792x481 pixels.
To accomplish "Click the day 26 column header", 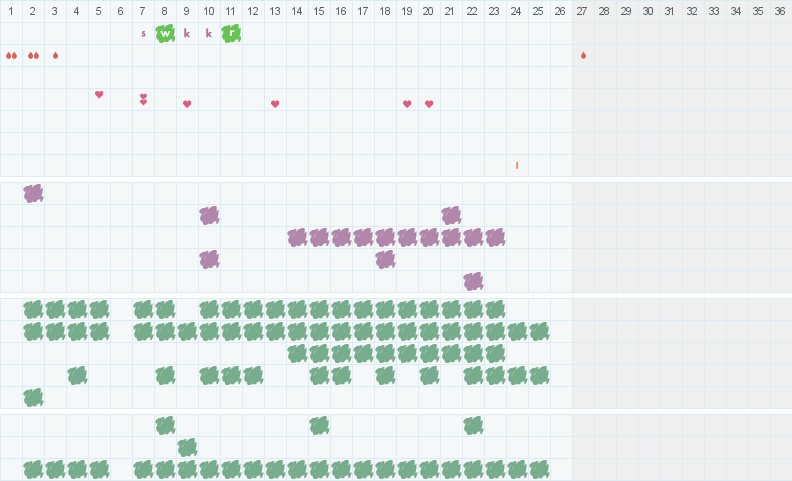I will click(x=560, y=11).
